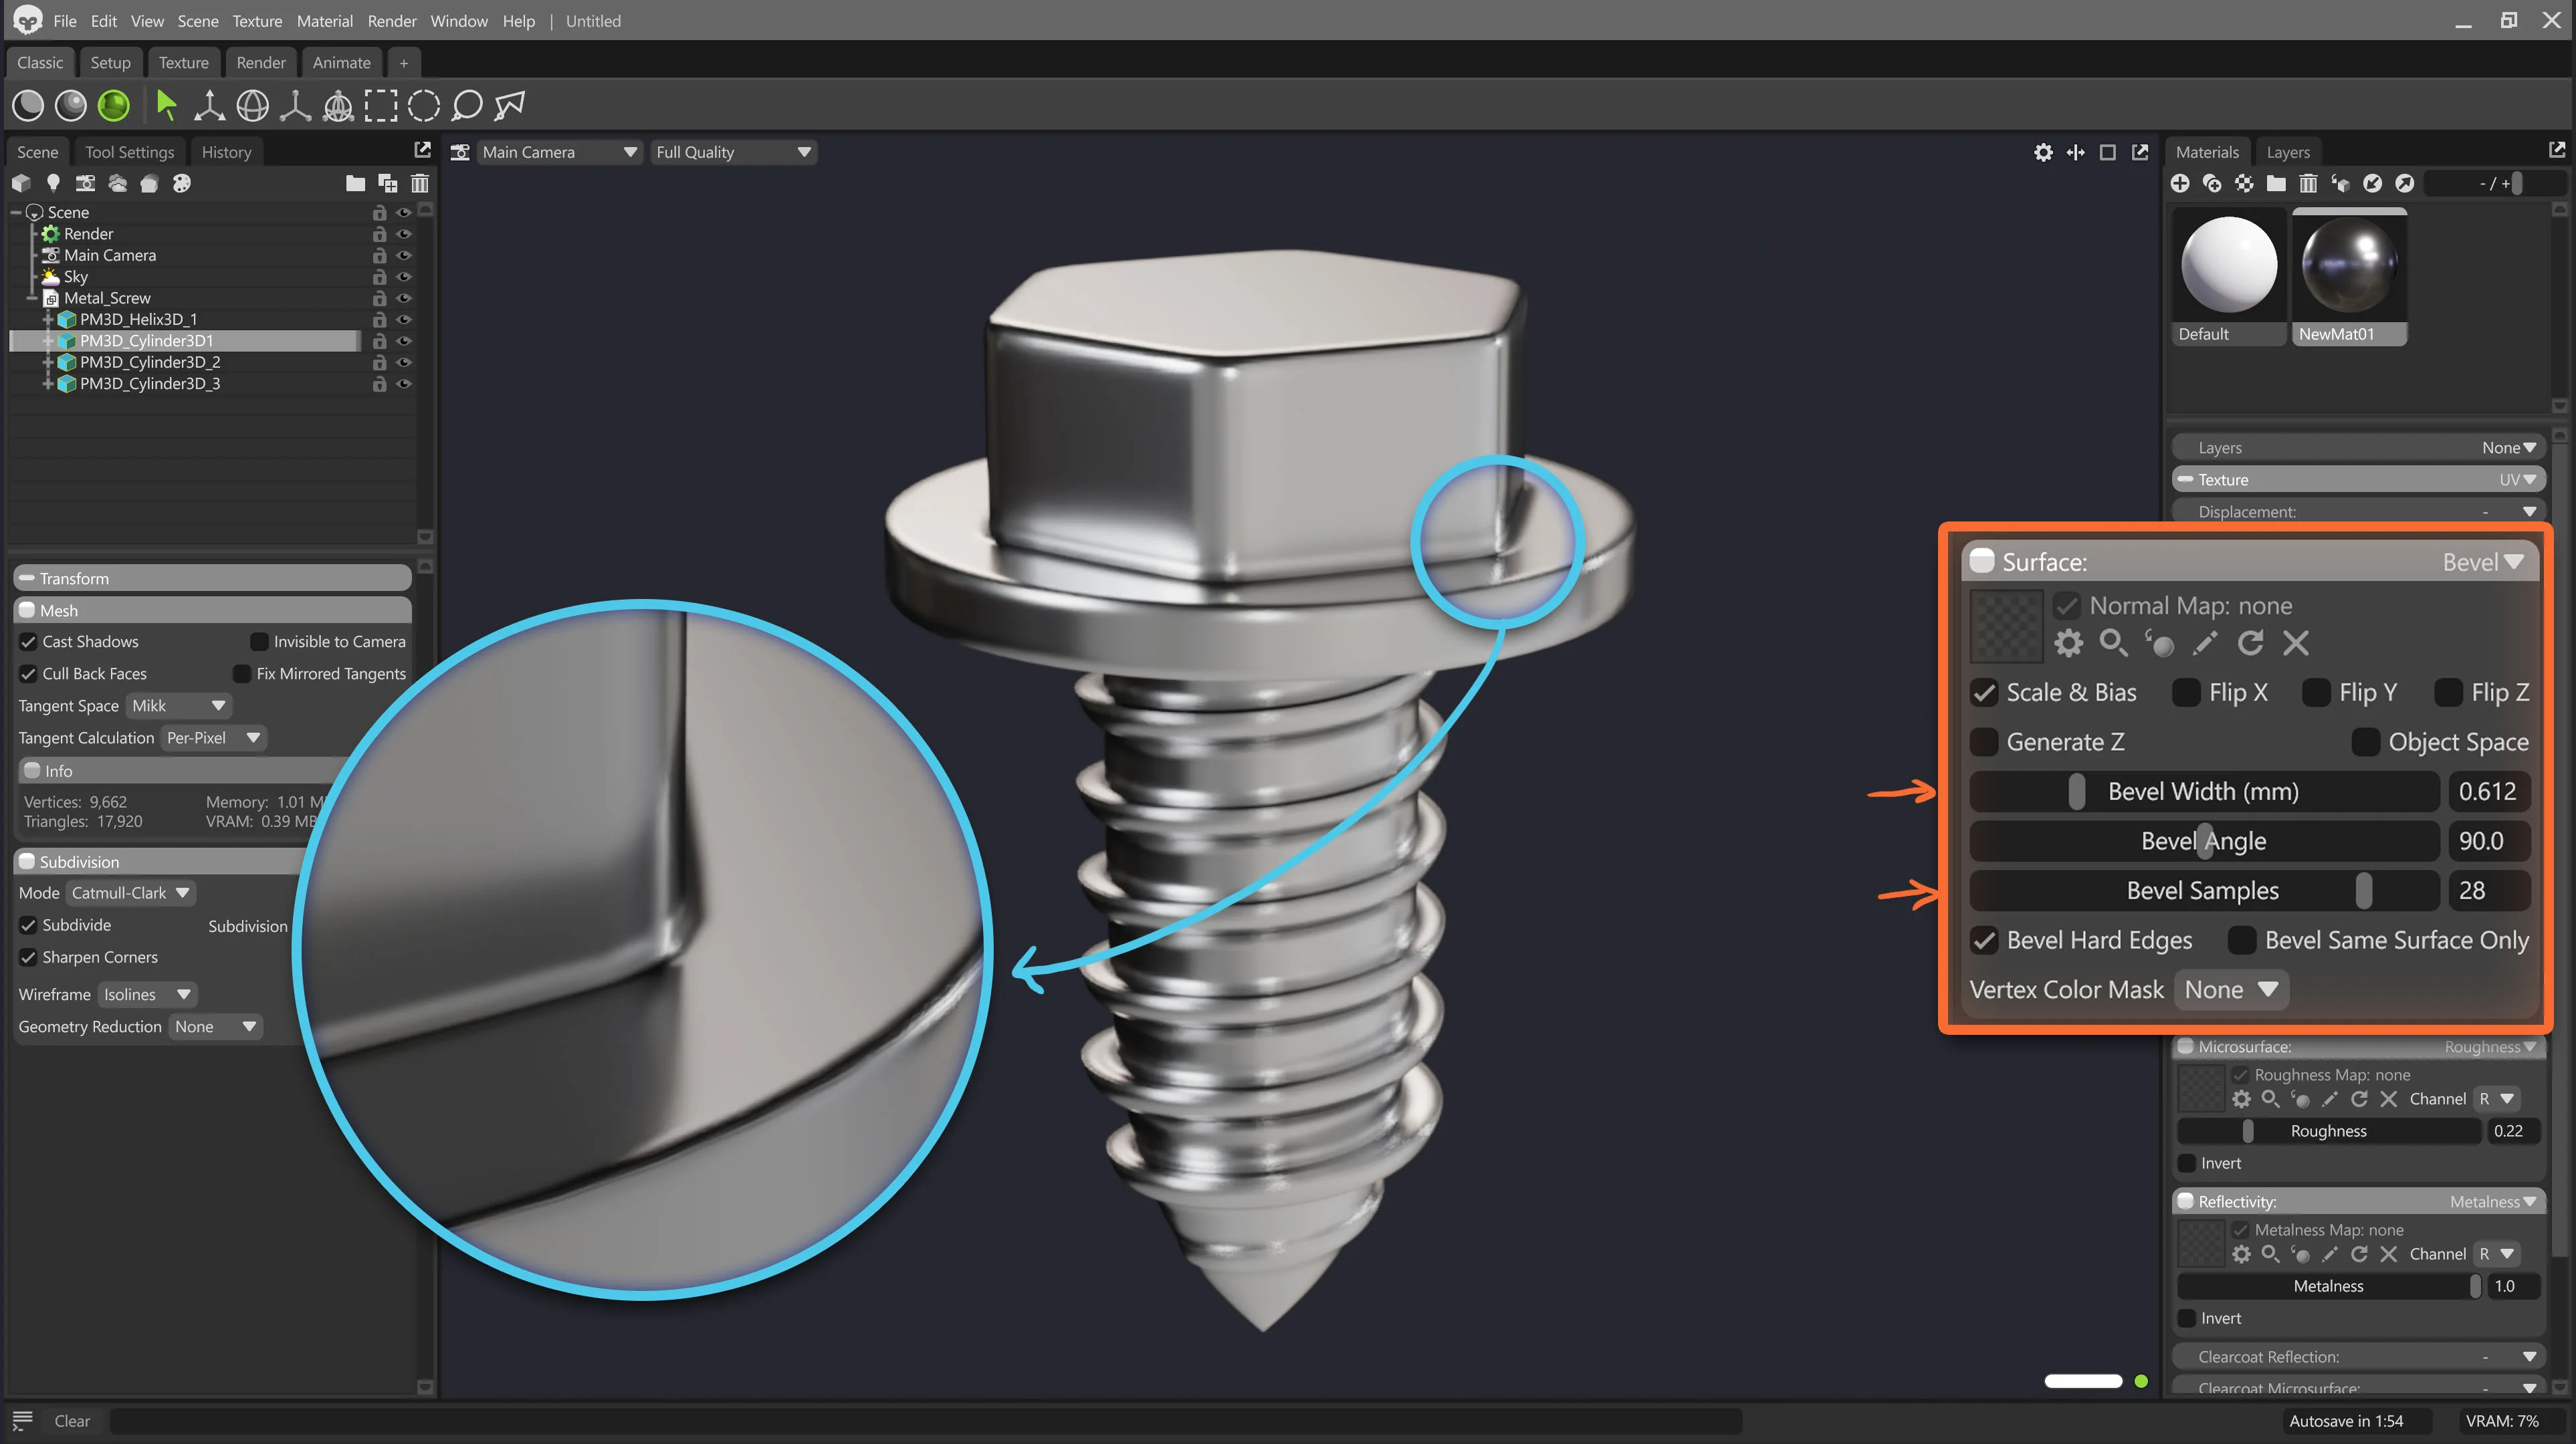Click the Clear button in the status bar
This screenshot has height=1444, width=2576.
72,1421
